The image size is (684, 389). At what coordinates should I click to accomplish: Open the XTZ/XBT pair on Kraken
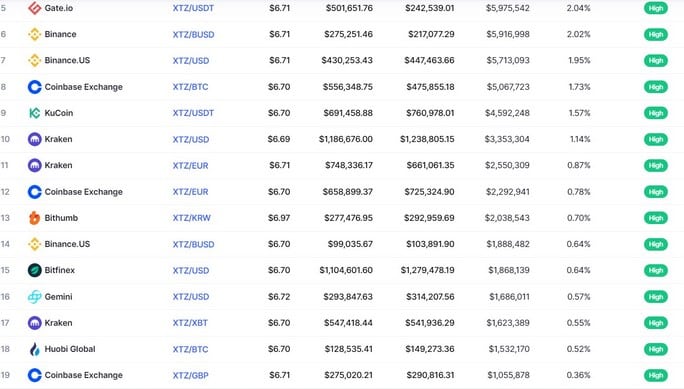point(190,323)
